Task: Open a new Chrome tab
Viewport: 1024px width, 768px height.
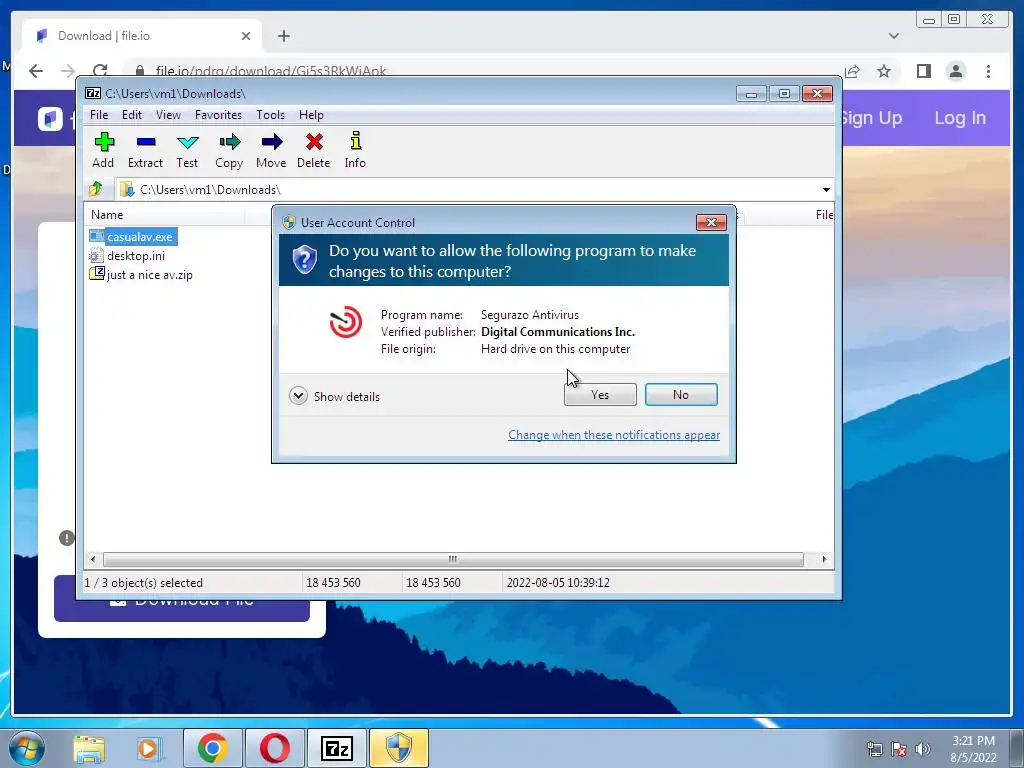Action: pyautogui.click(x=283, y=36)
